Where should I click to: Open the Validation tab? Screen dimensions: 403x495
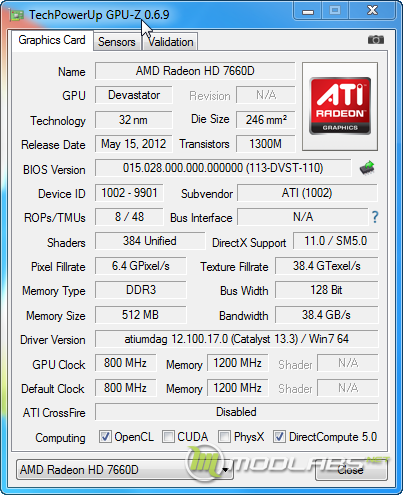[170, 42]
